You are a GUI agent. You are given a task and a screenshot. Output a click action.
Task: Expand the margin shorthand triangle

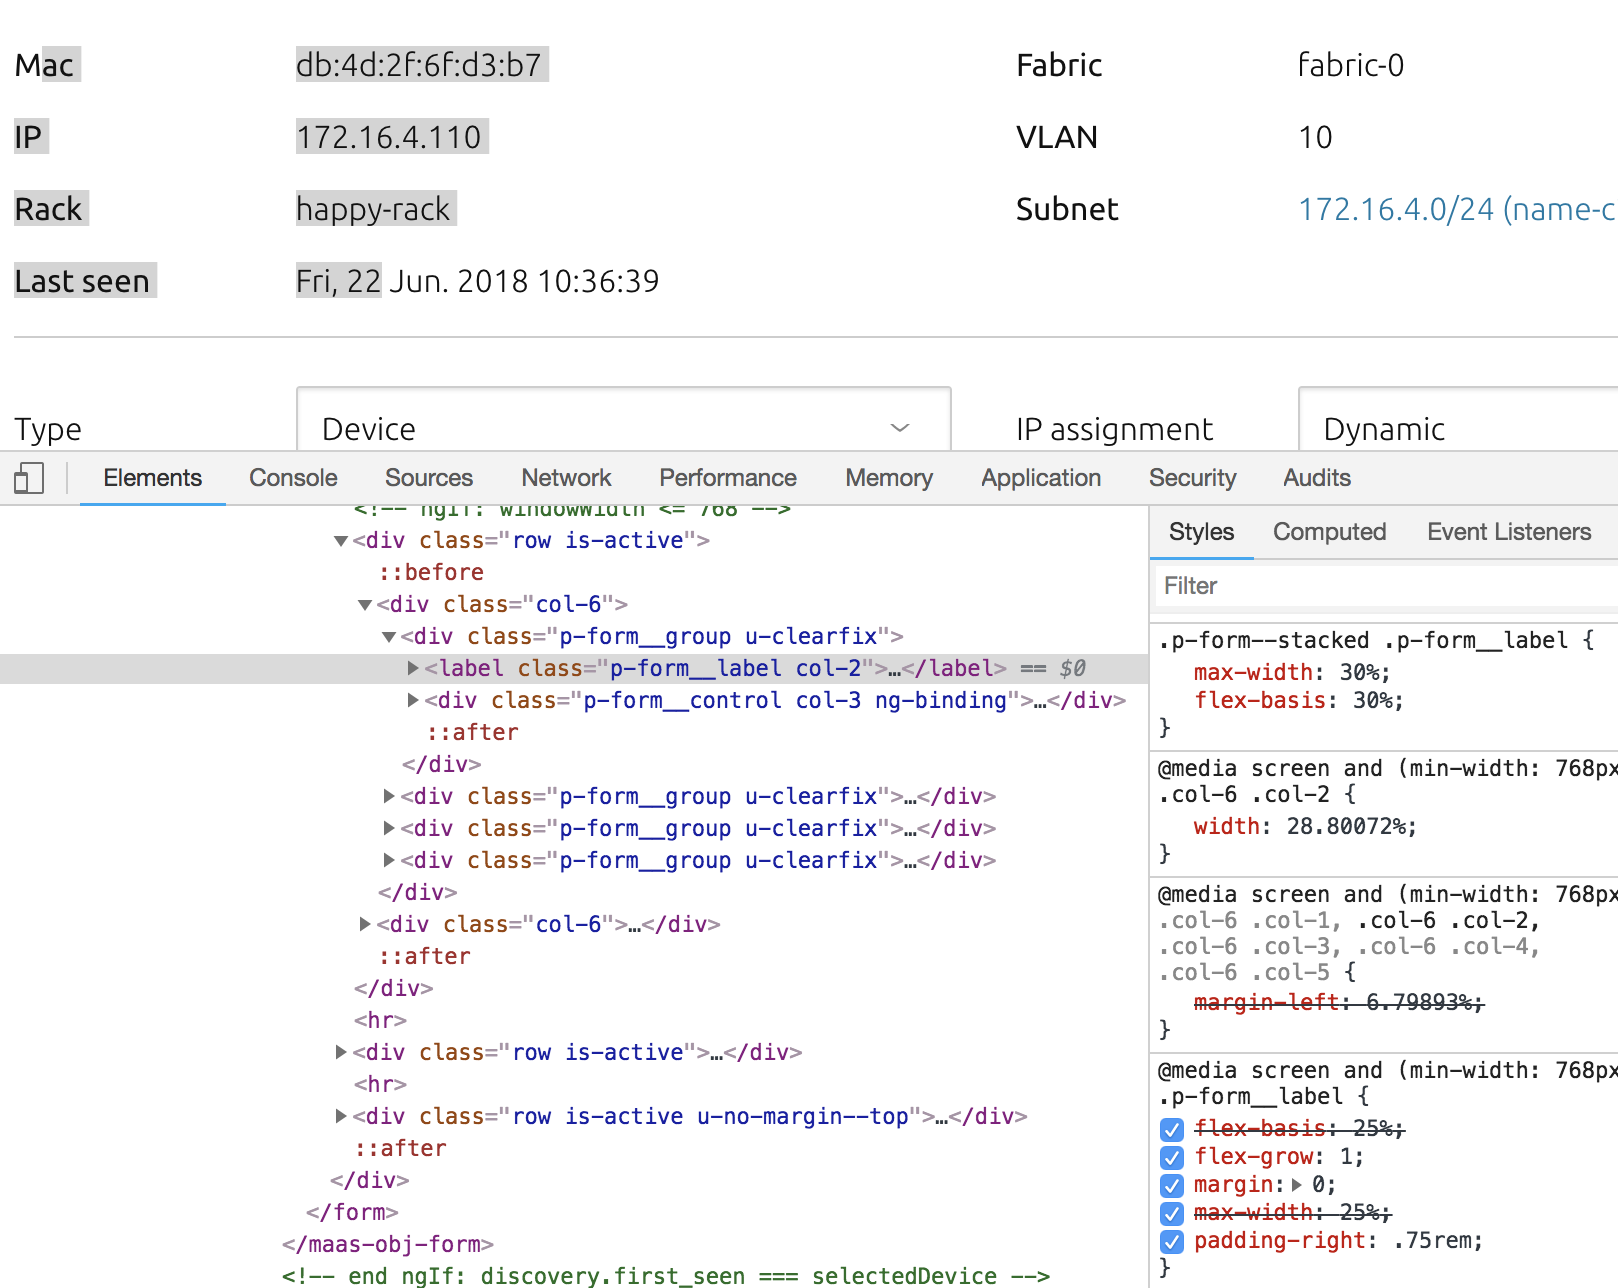[1297, 1185]
